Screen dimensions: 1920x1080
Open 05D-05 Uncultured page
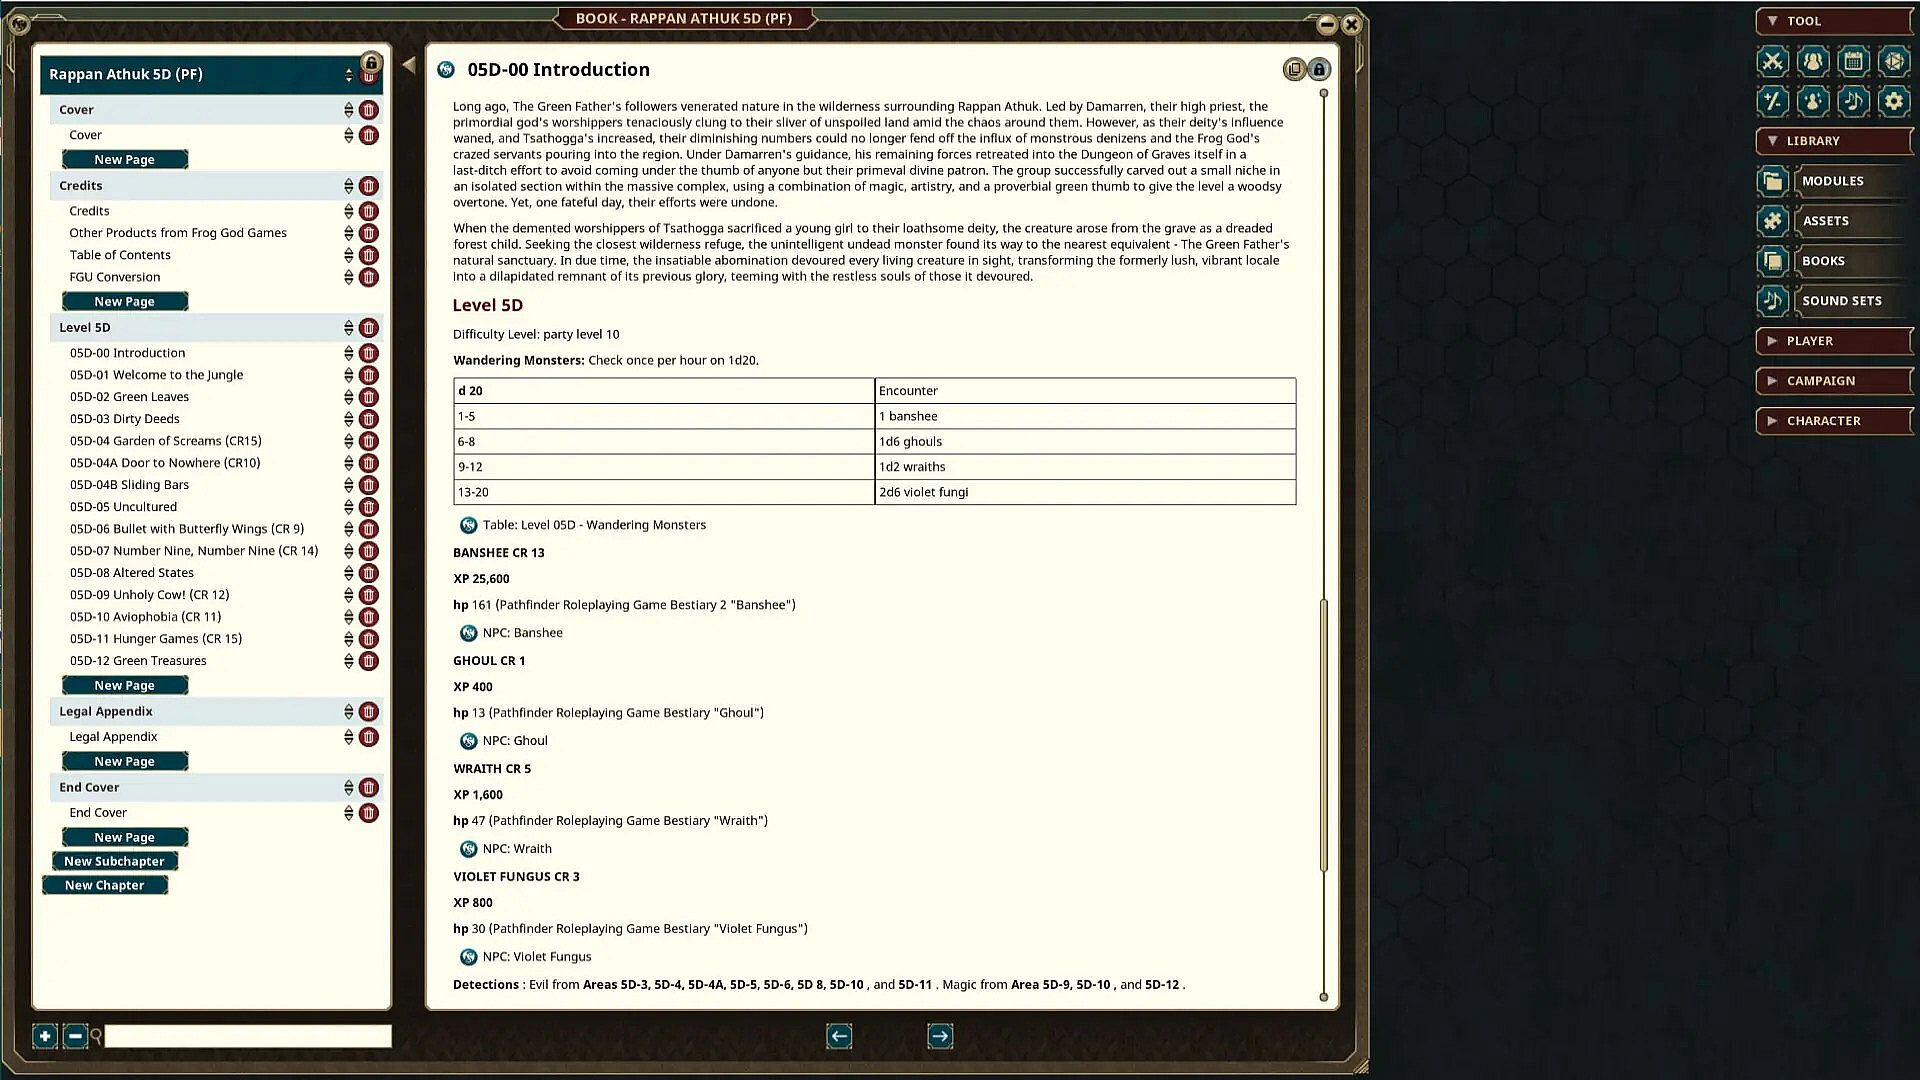[123, 507]
